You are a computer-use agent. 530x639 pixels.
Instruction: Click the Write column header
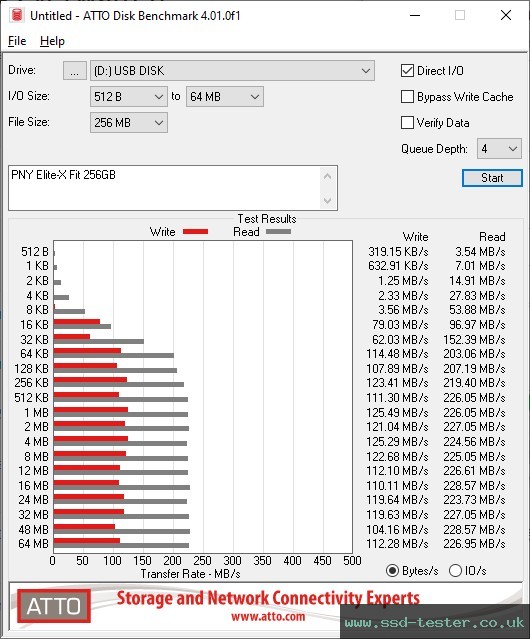(415, 237)
